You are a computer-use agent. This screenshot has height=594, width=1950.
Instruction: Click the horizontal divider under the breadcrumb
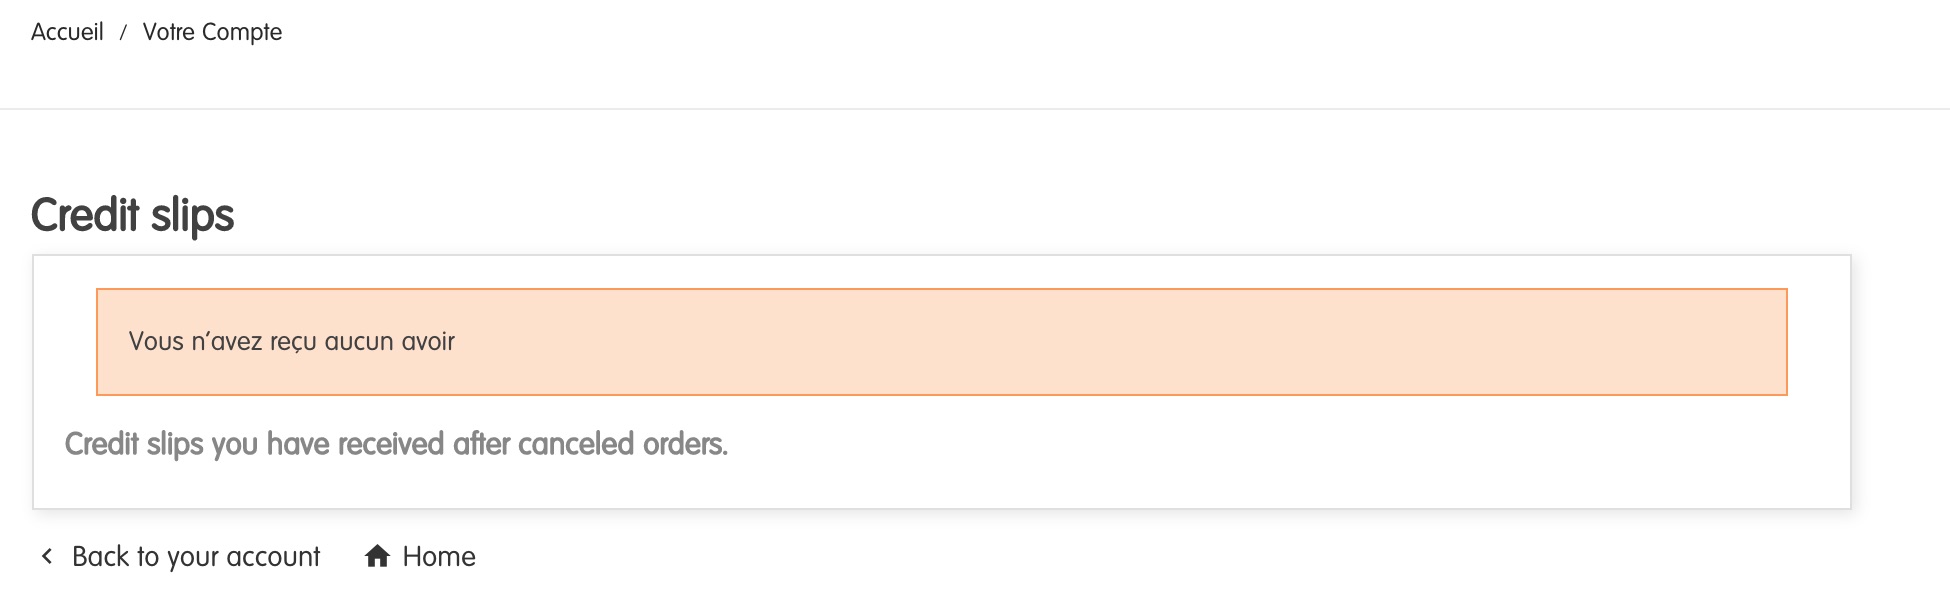(975, 108)
